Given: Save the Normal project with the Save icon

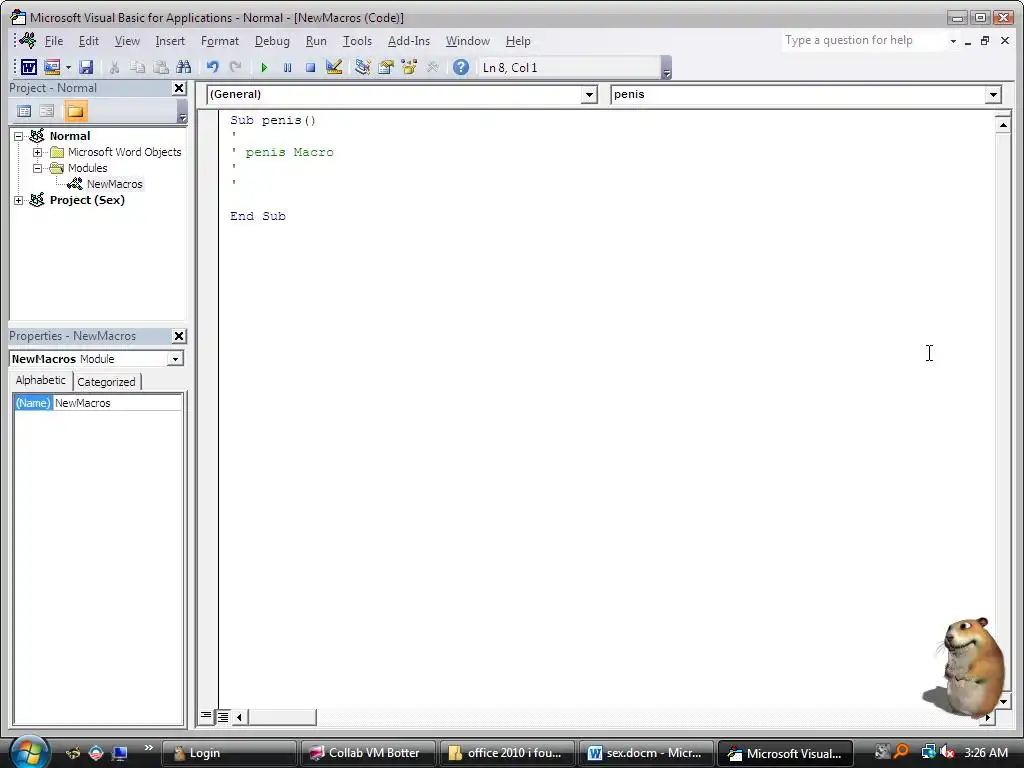Looking at the screenshot, I should [x=86, y=67].
